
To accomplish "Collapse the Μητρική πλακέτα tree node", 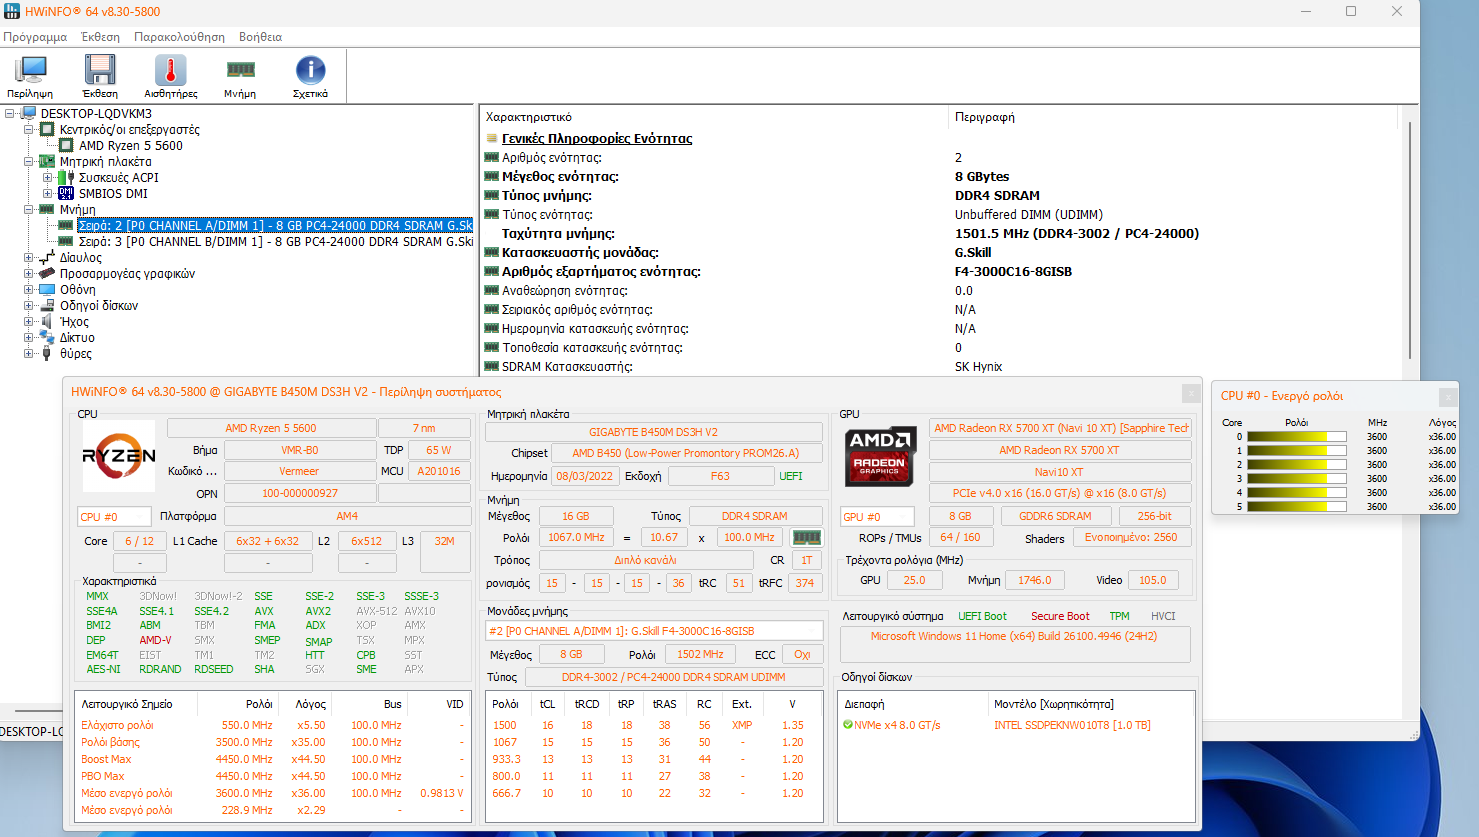I will (29, 162).
